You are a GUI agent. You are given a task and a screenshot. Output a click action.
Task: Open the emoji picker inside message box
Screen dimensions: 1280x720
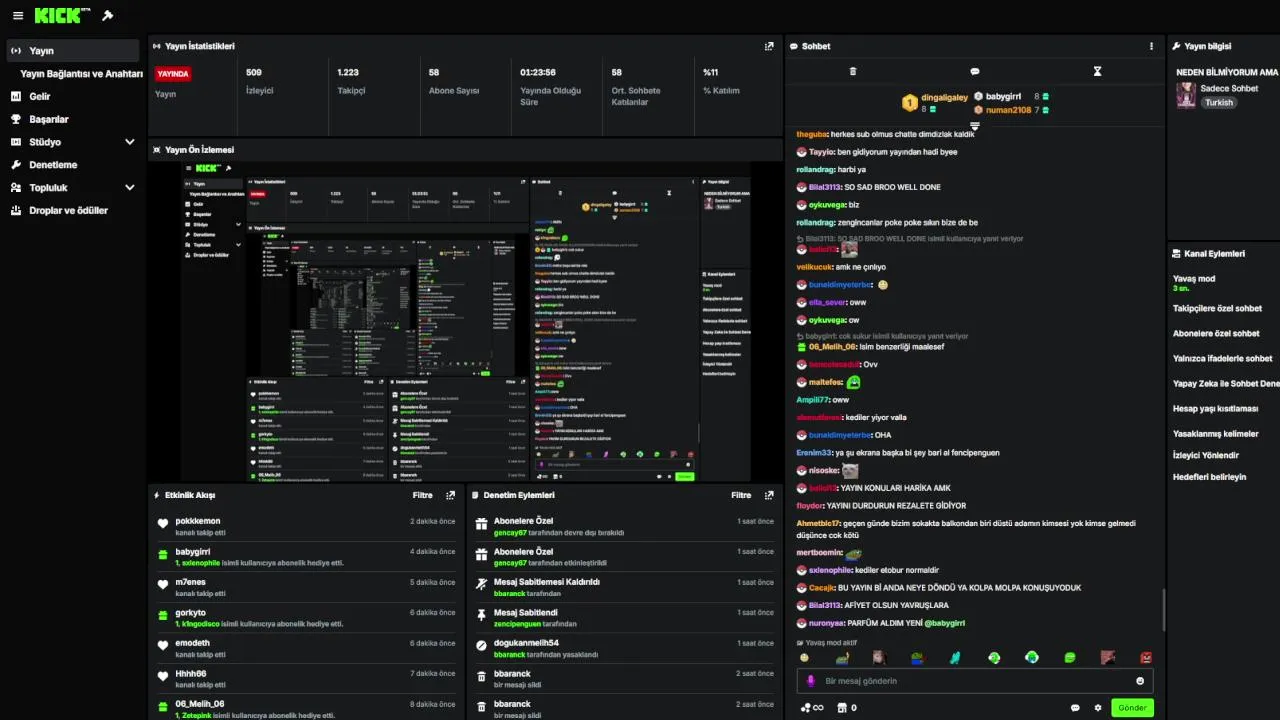1140,681
